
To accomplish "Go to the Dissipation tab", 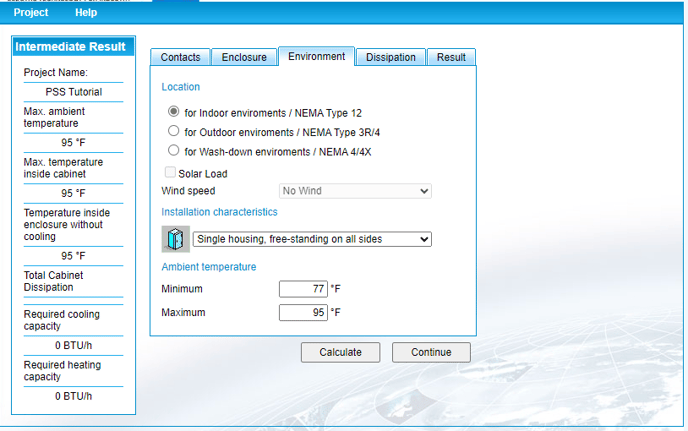I will (x=391, y=57).
